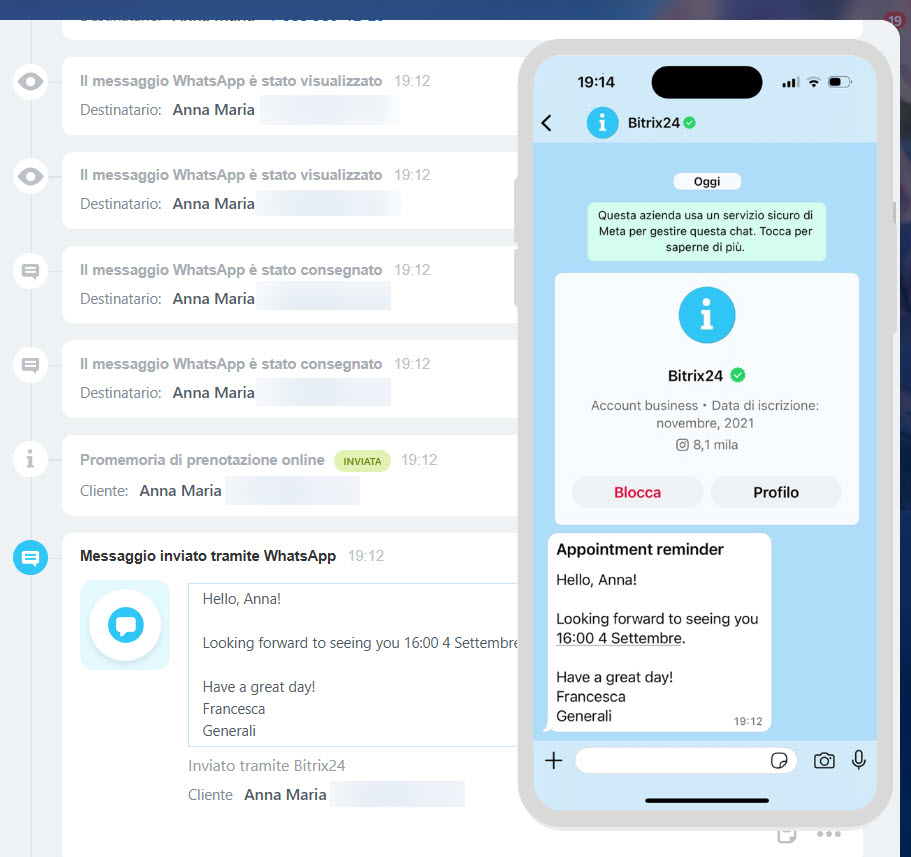The width and height of the screenshot is (911, 857).
Task: Click the first eye icon for viewed message
Action: [x=30, y=82]
